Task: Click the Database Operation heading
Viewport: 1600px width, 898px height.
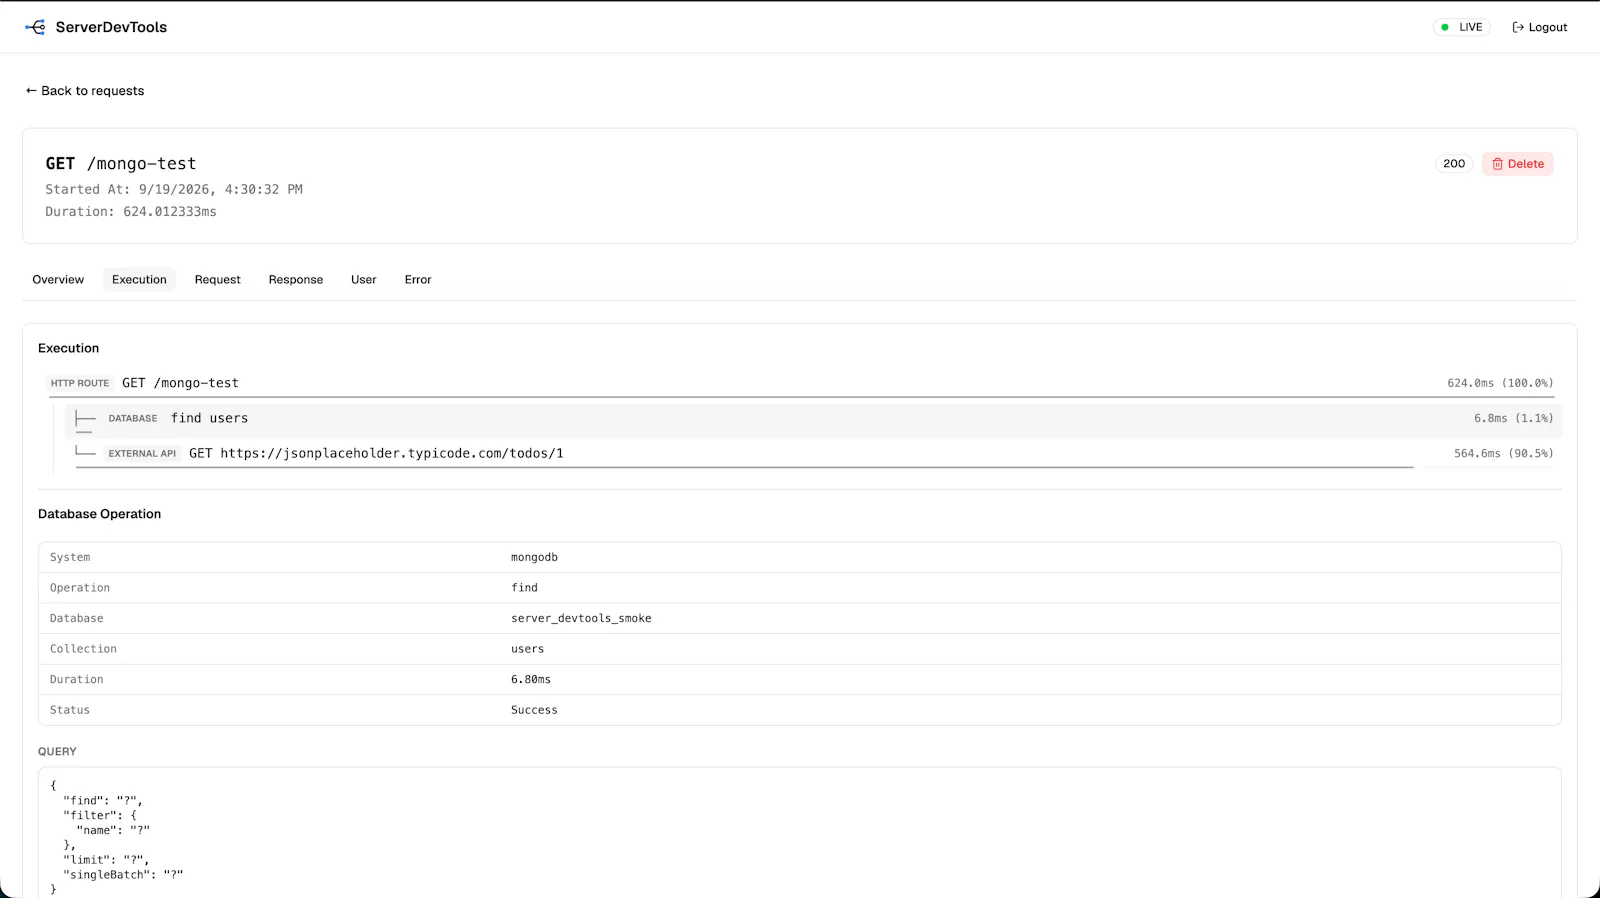Action: click(99, 514)
